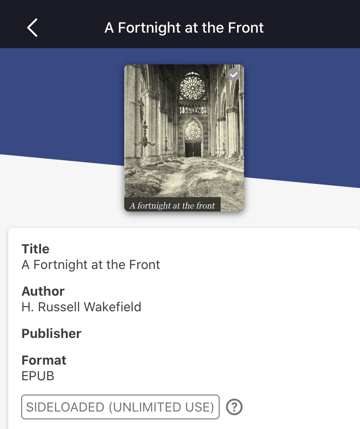Tap the book cover thumbnail

tap(184, 138)
